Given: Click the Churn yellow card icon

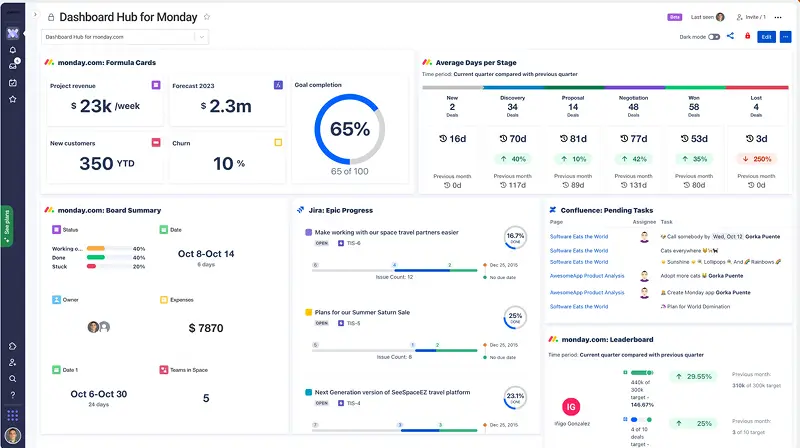Looking at the screenshot, I should (x=278, y=142).
